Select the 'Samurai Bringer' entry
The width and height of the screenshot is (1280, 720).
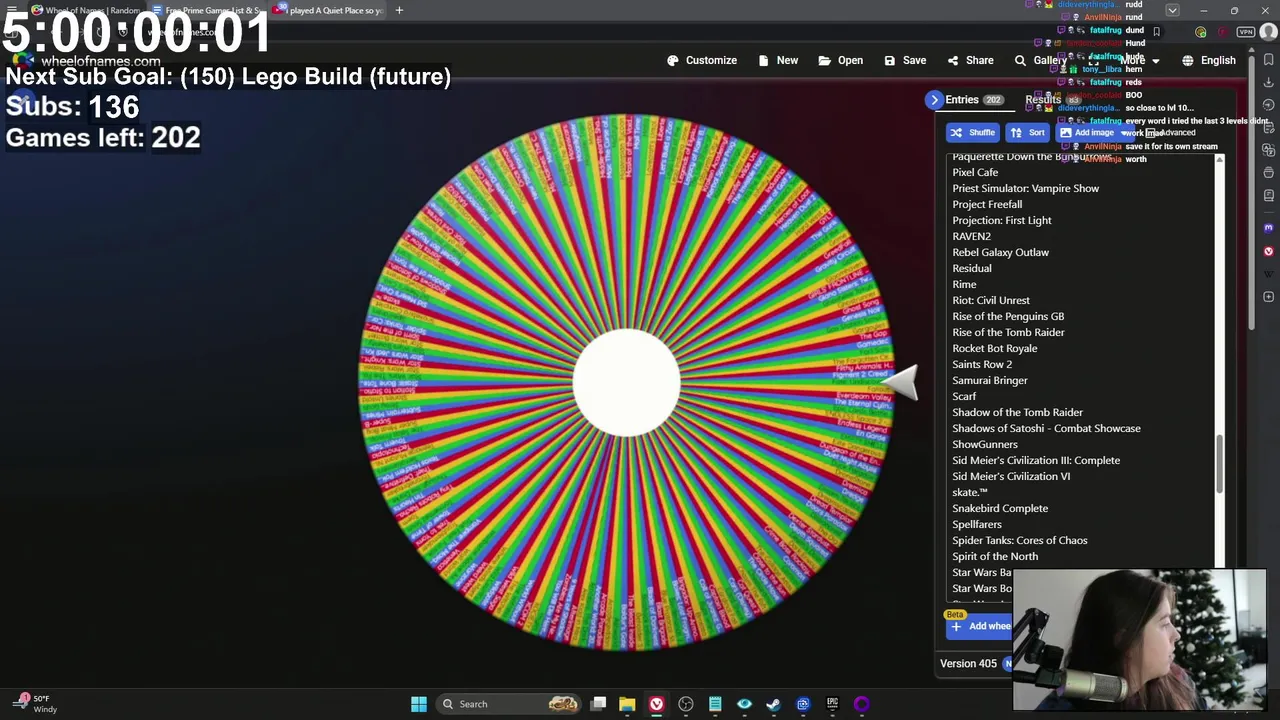[989, 380]
